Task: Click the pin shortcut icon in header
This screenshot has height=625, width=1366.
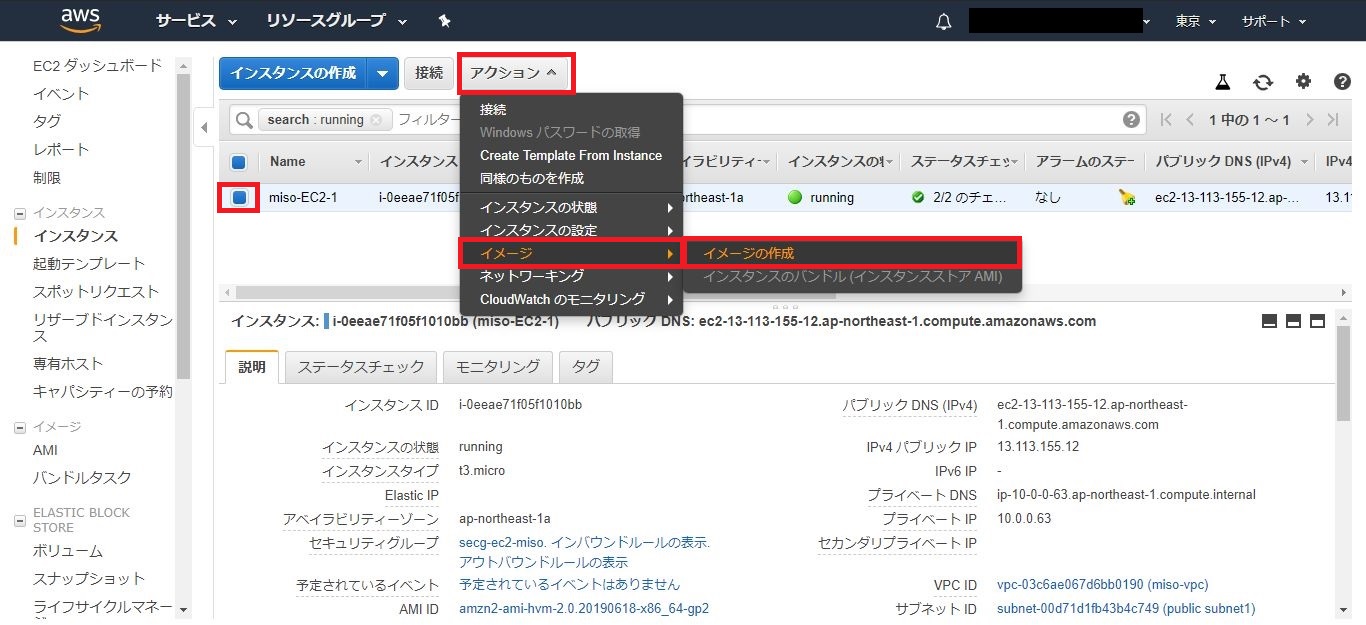Action: pos(445,21)
